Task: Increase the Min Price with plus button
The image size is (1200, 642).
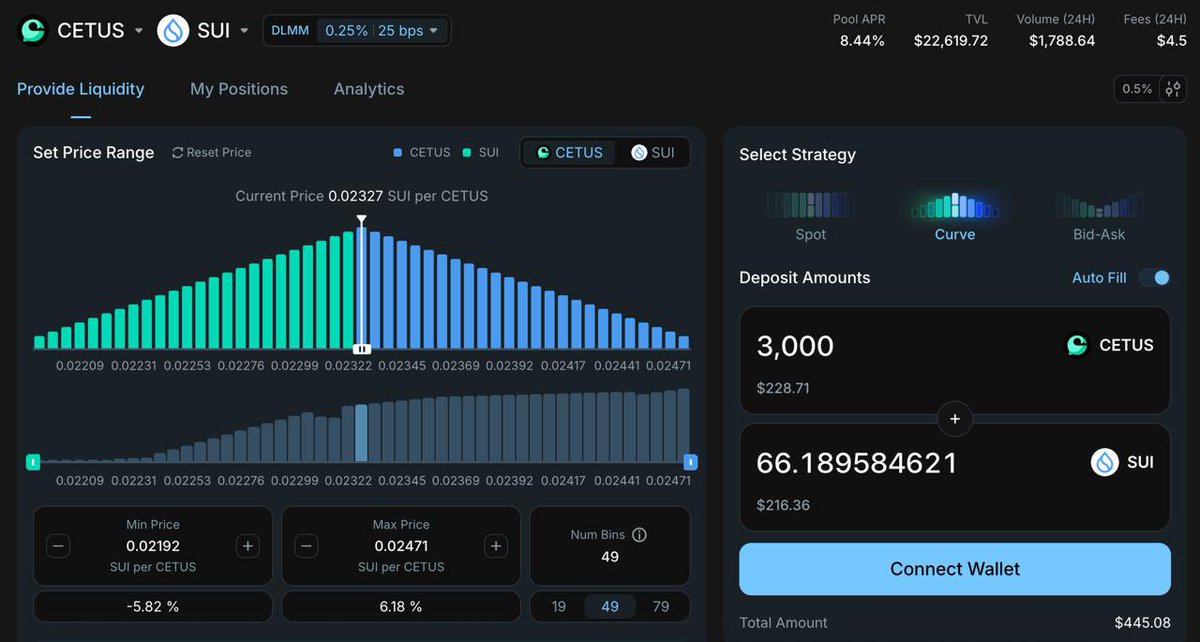Action: click(248, 546)
